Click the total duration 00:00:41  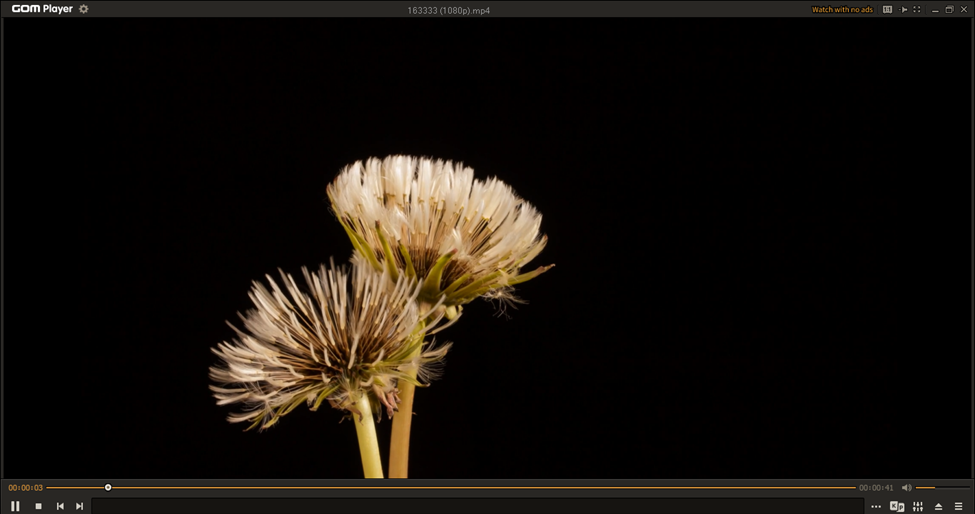(x=876, y=488)
